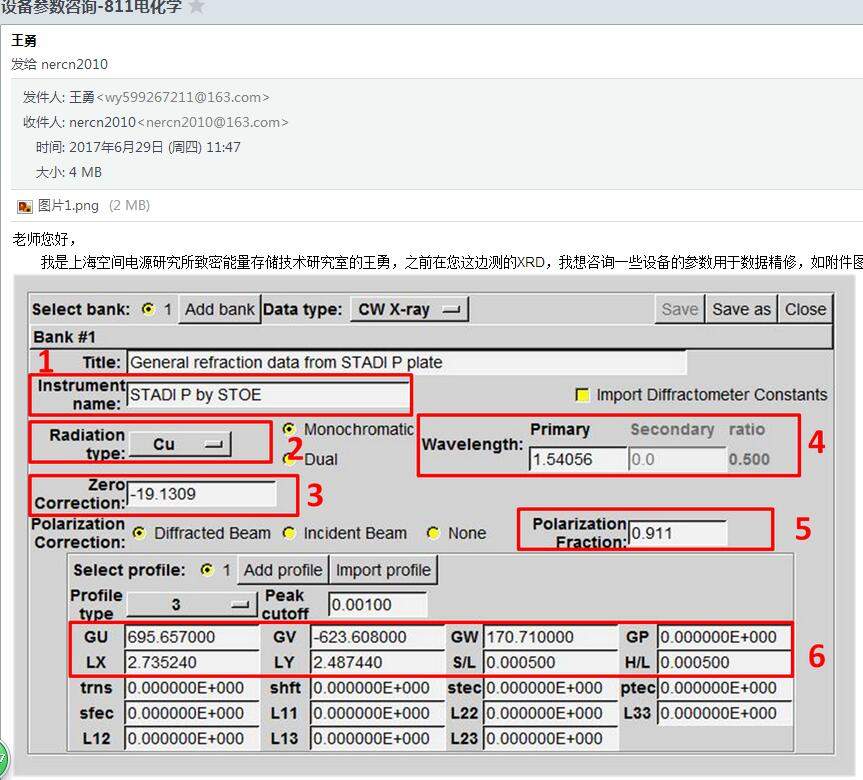This screenshot has height=780, width=863.
Task: Edit the trns value field
Action: [x=192, y=688]
